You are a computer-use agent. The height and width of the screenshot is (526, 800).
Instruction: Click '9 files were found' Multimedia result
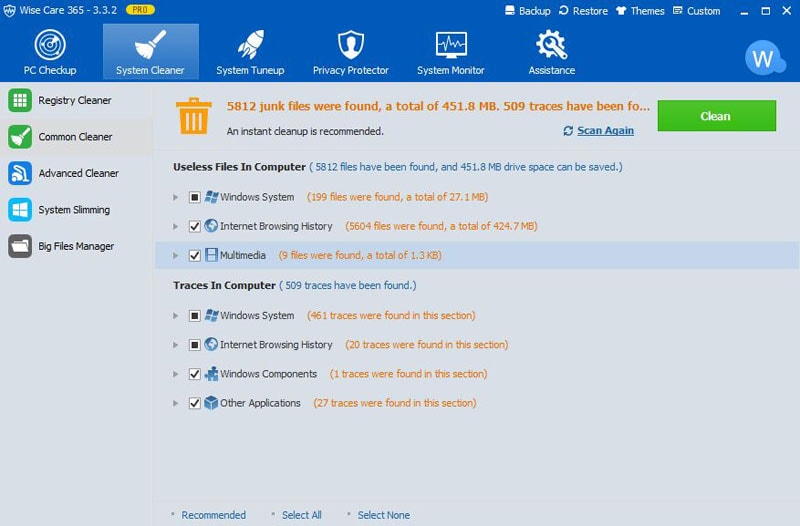point(360,255)
